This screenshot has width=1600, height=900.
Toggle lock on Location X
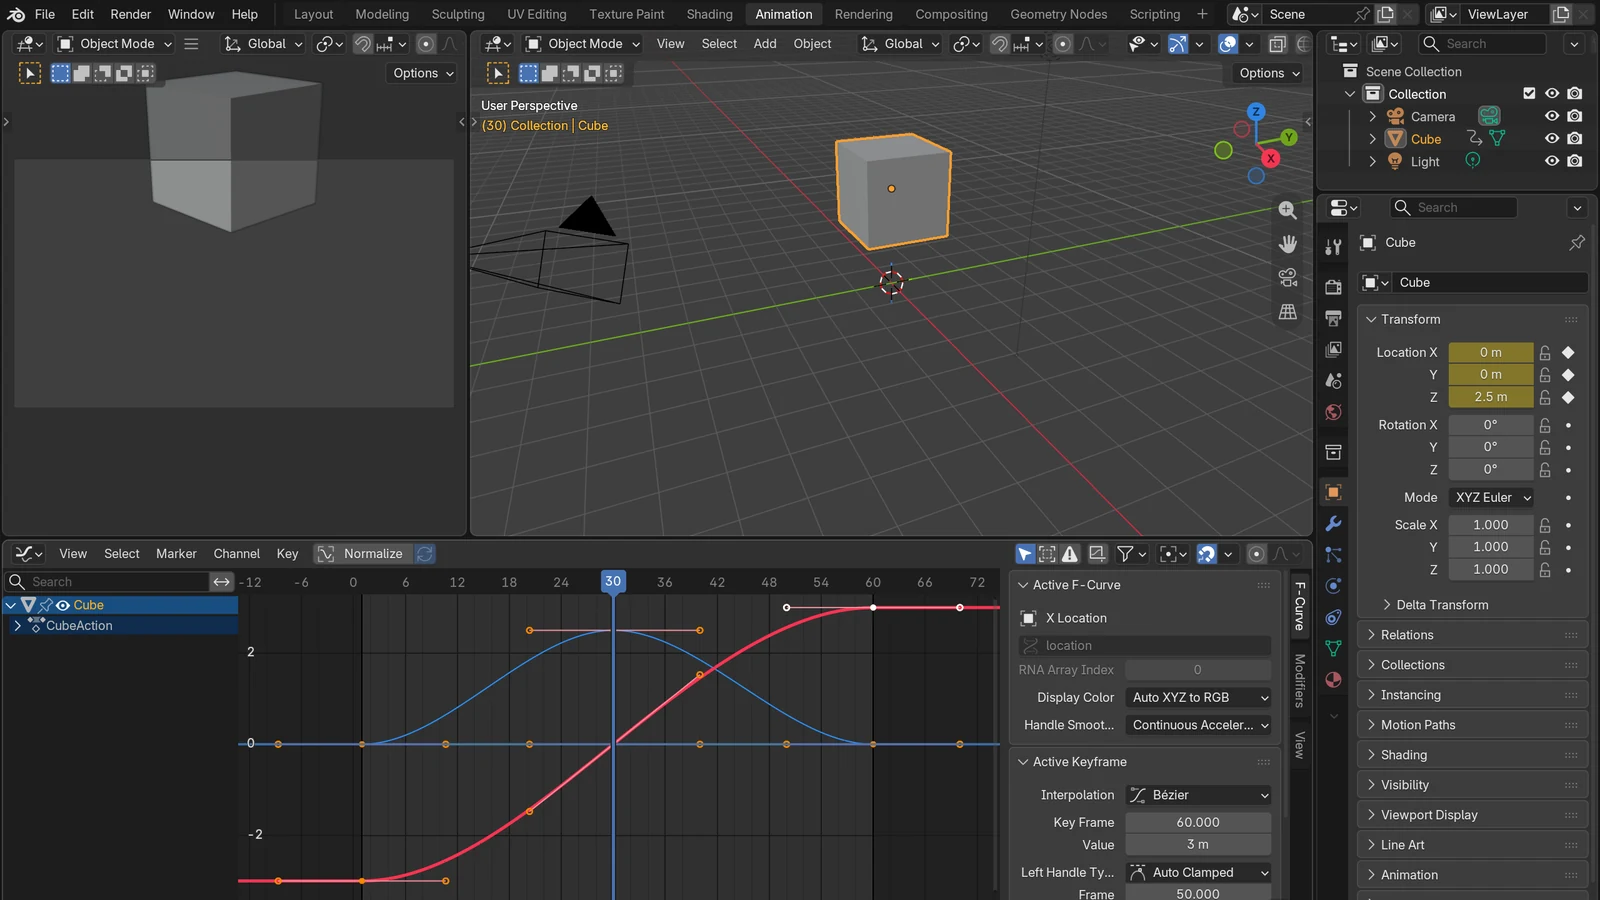[x=1545, y=352]
